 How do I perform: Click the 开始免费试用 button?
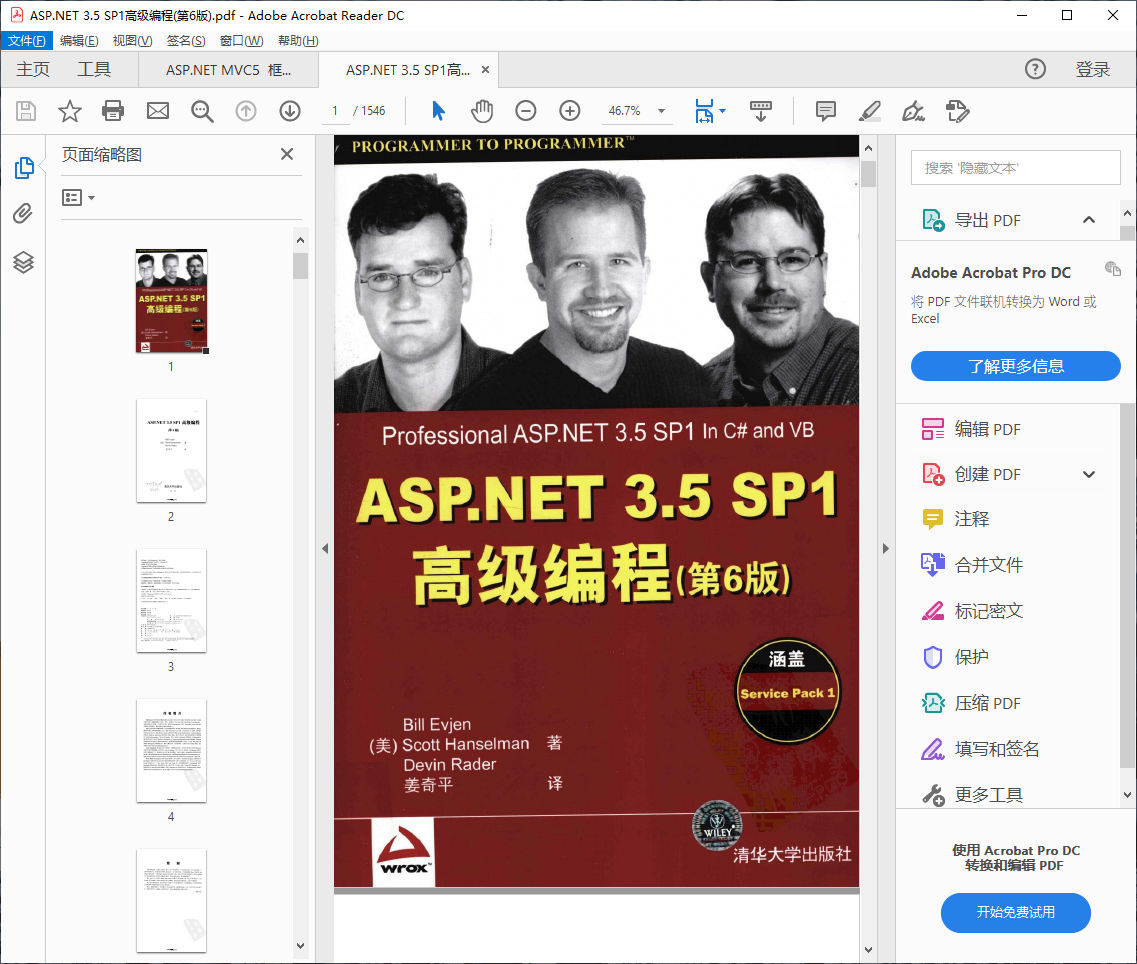pyautogui.click(x=1015, y=912)
